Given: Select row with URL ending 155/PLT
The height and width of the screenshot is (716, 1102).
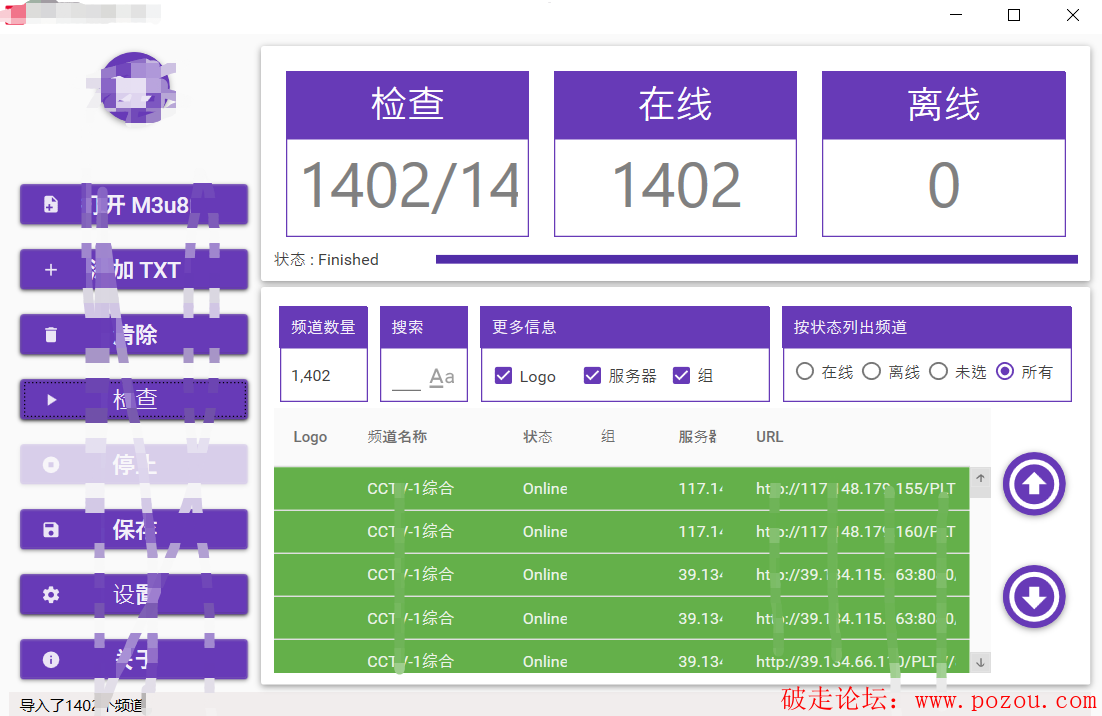Looking at the screenshot, I should pos(621,488).
